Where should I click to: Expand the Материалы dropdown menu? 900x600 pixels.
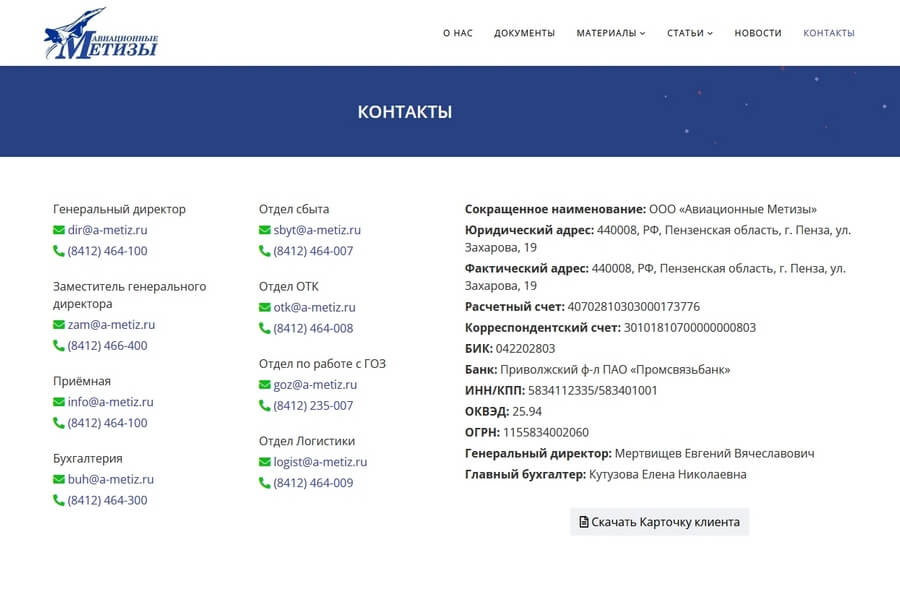610,33
